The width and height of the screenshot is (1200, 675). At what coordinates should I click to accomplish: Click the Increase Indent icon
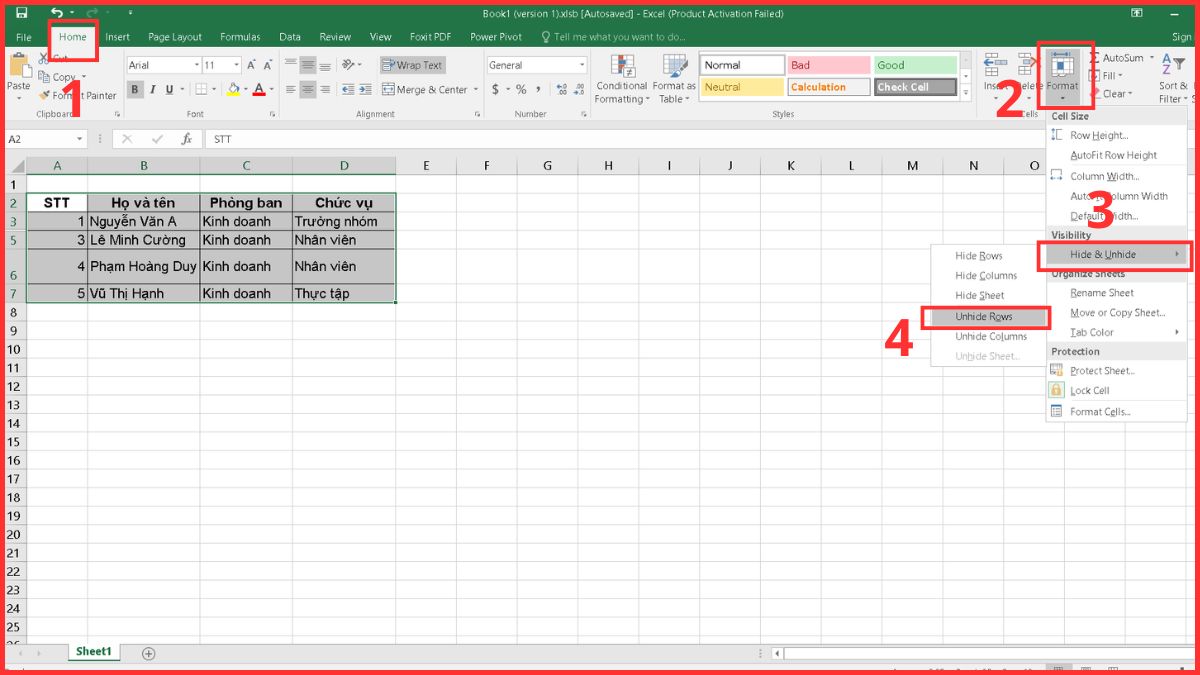click(365, 90)
